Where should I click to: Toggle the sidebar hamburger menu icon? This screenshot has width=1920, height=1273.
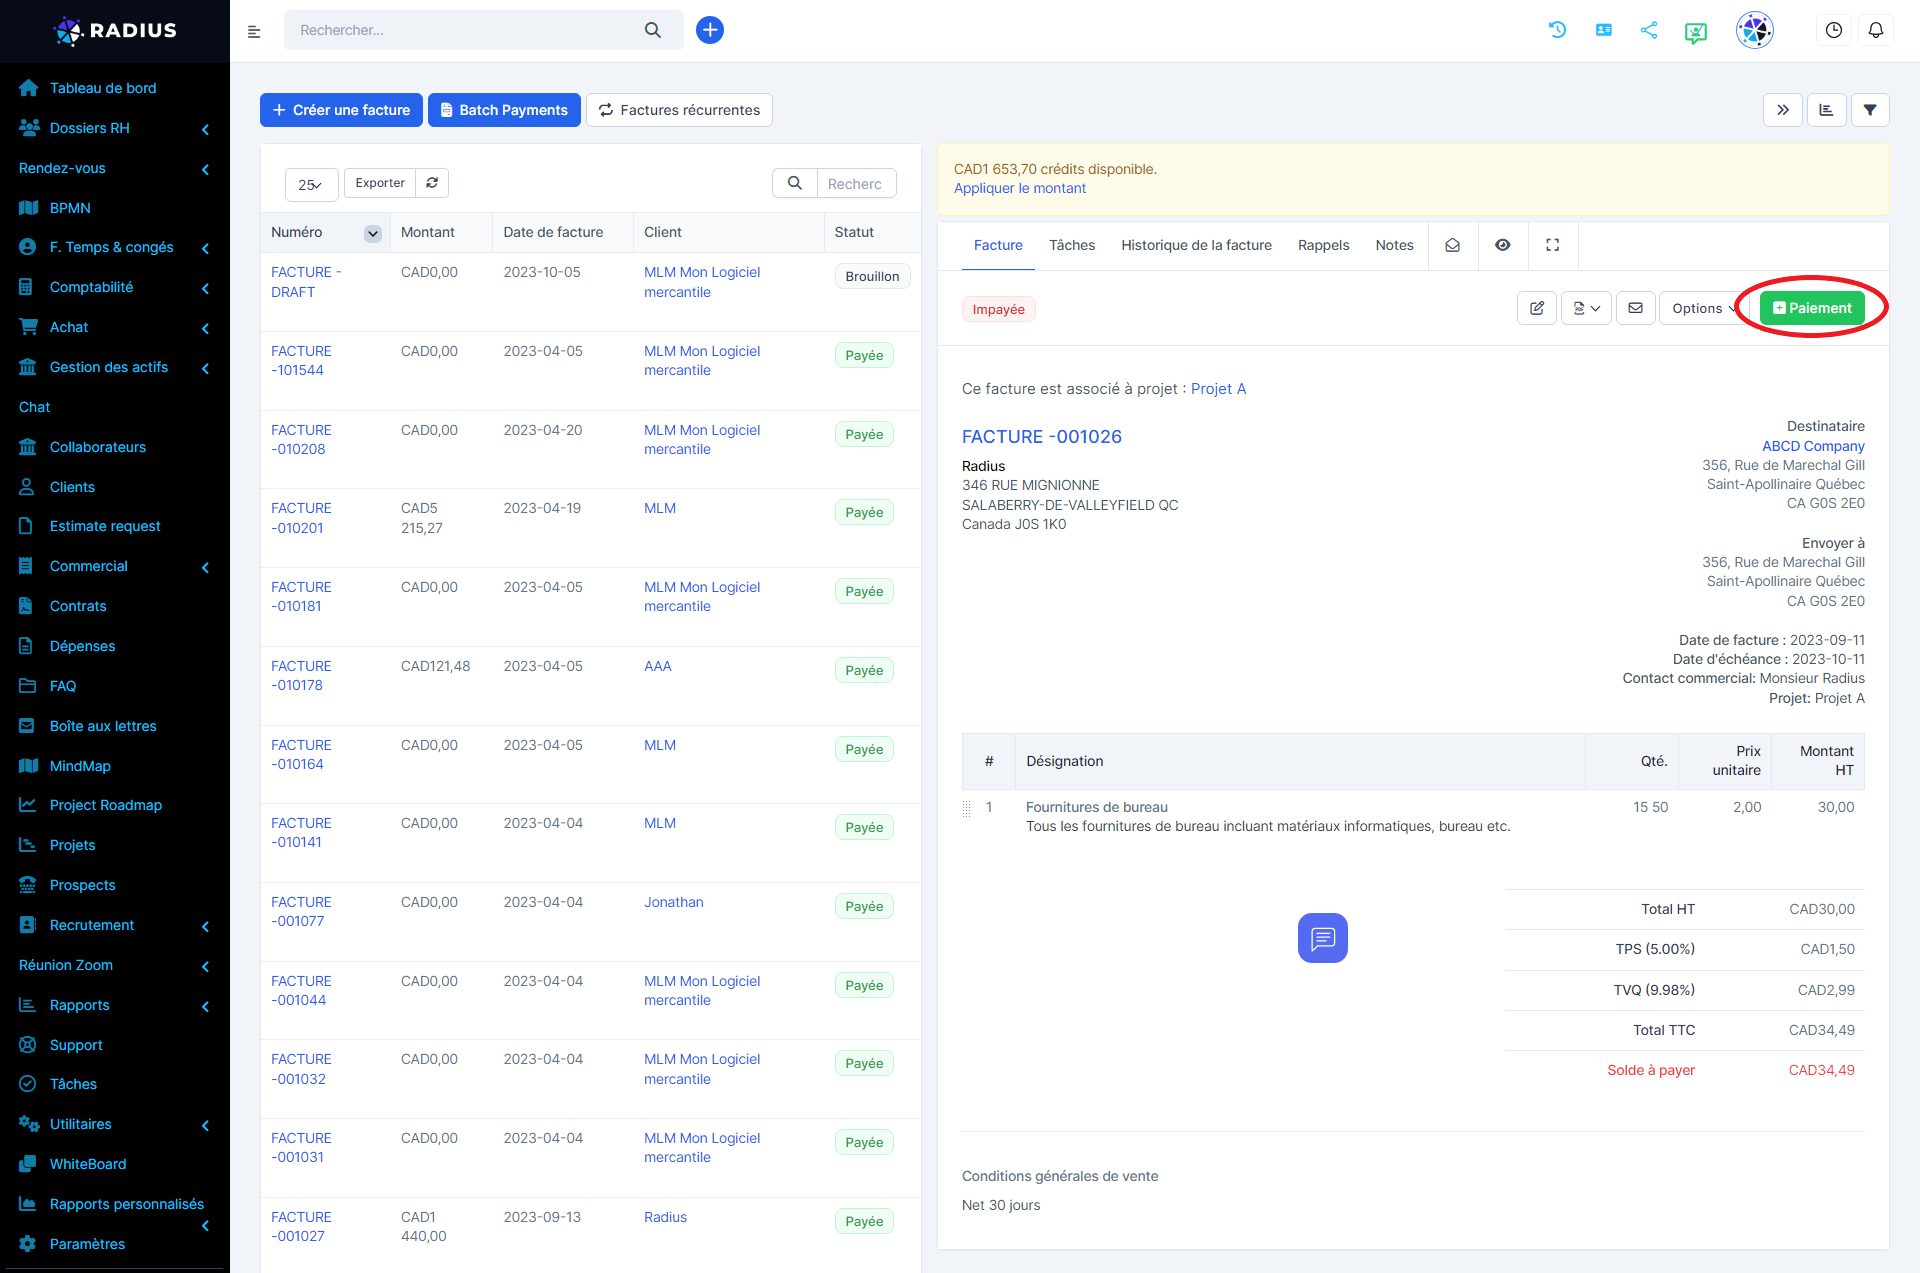(254, 31)
